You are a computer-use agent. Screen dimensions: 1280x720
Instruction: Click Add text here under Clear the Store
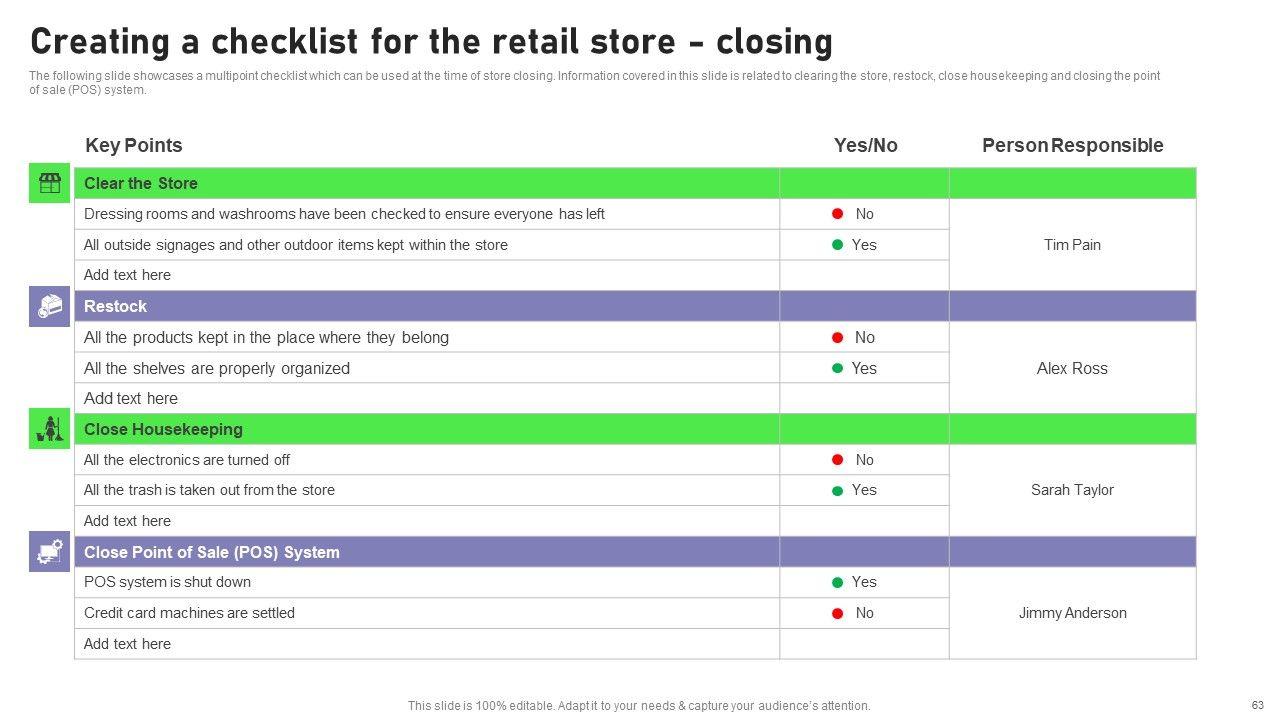pos(128,275)
